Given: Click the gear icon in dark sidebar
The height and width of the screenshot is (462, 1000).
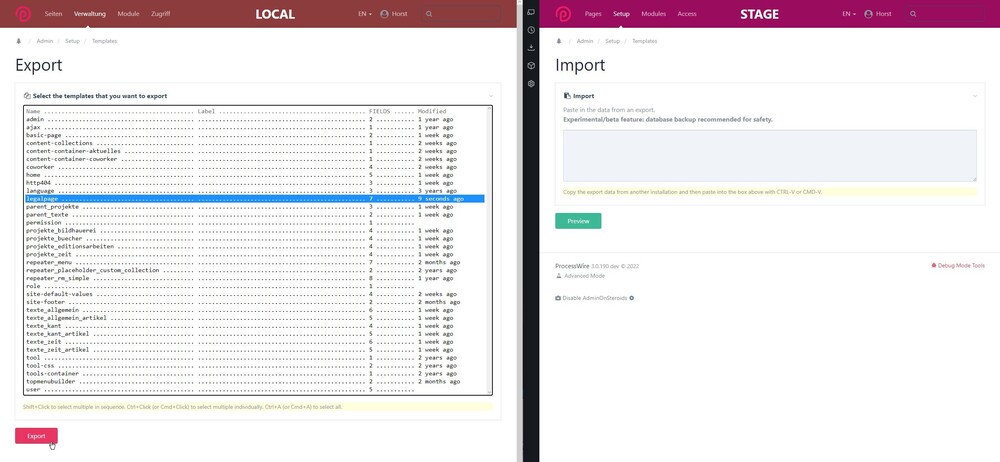Looking at the screenshot, I should [531, 84].
